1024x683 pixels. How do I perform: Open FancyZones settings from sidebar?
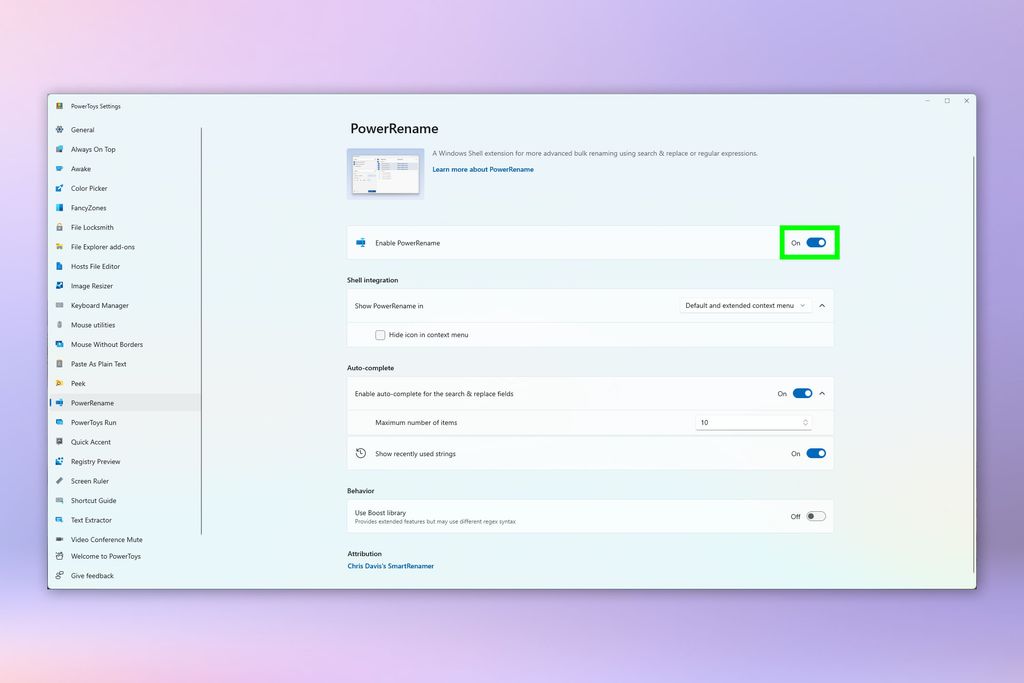(x=84, y=207)
